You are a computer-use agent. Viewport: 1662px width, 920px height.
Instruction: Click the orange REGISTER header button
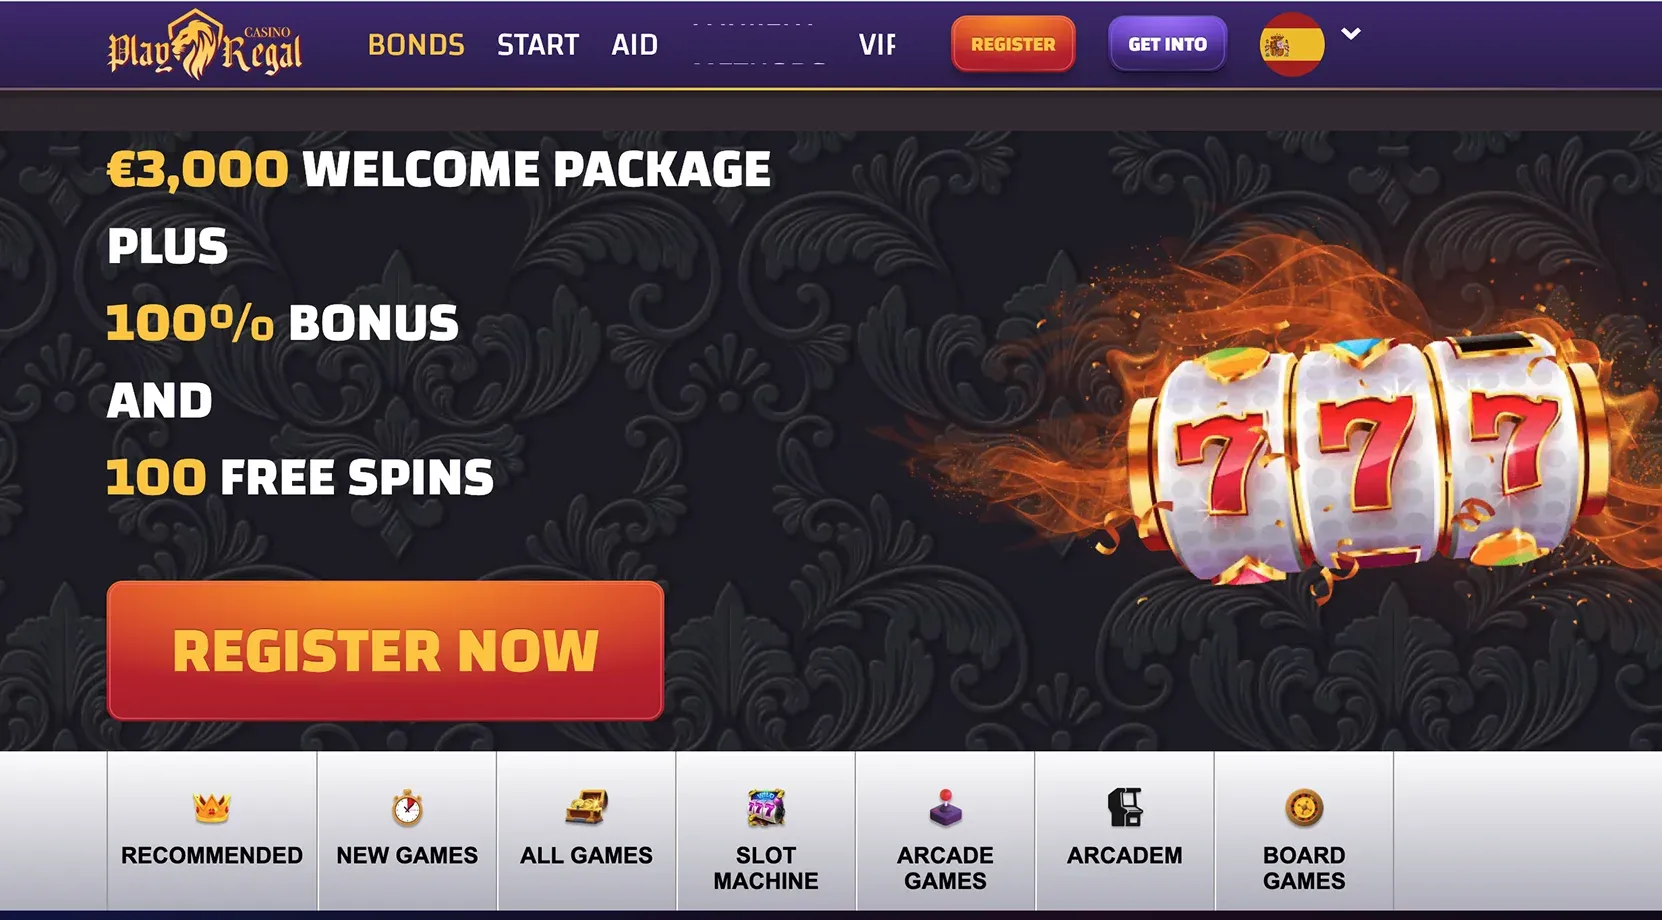click(1013, 44)
